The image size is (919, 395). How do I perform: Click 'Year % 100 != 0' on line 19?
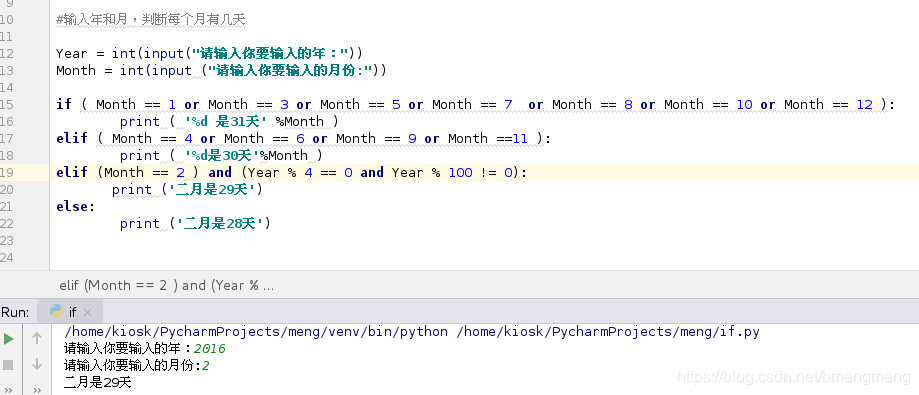pyautogui.click(x=452, y=172)
